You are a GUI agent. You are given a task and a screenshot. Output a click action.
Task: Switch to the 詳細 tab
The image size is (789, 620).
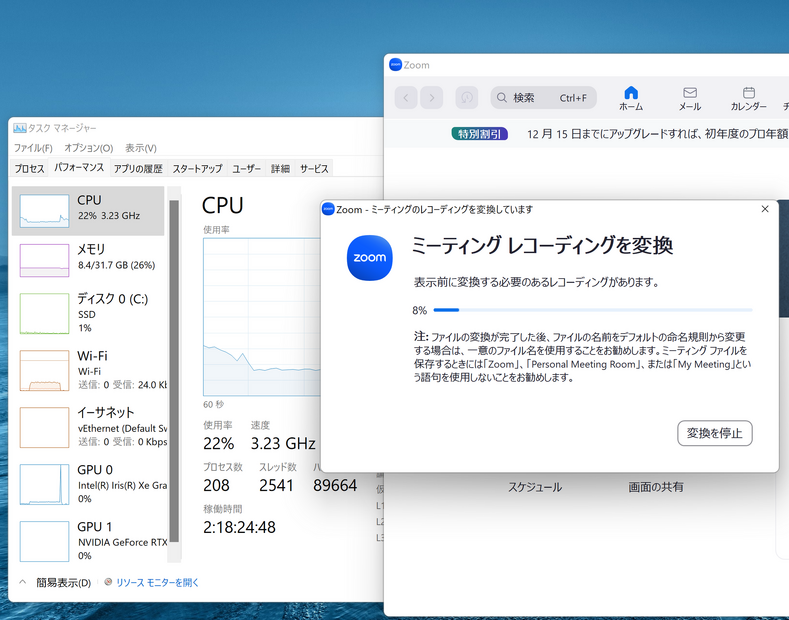280,169
